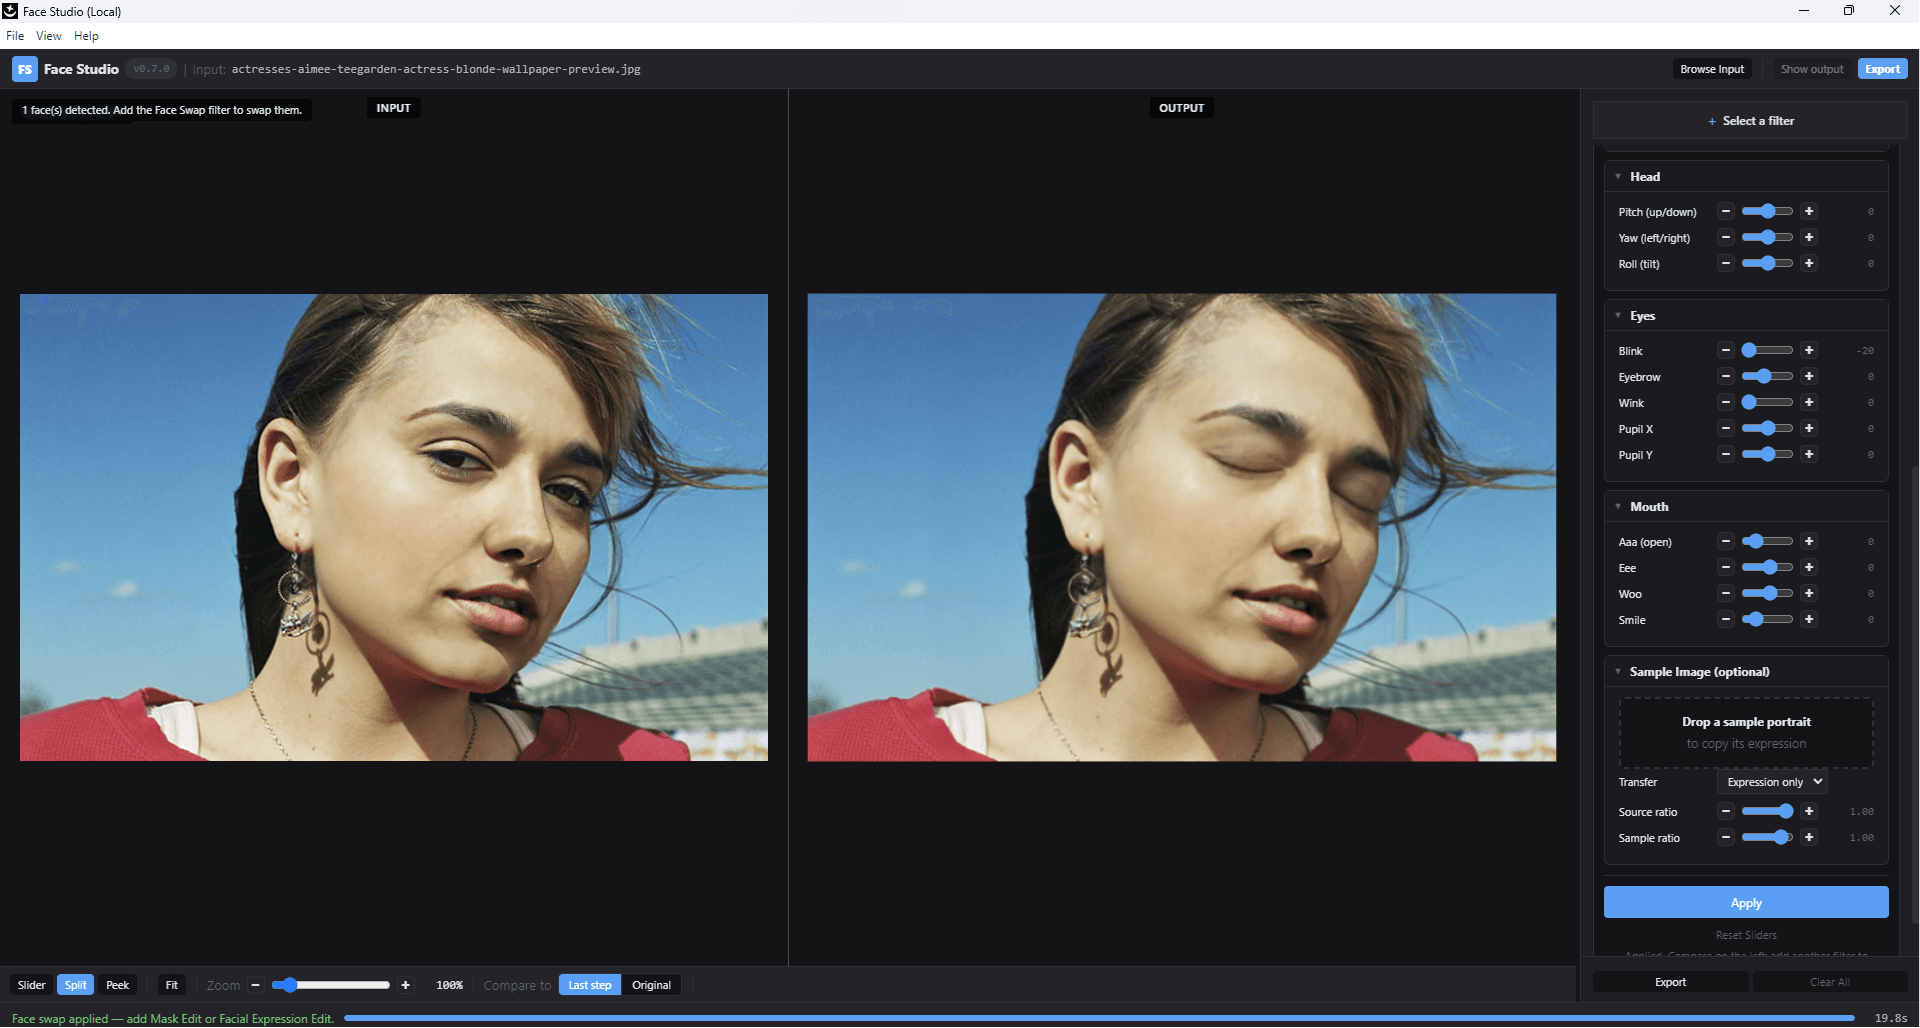Screen dimensions: 1920x1028
Task: Compare output to Original
Action: 652,985
